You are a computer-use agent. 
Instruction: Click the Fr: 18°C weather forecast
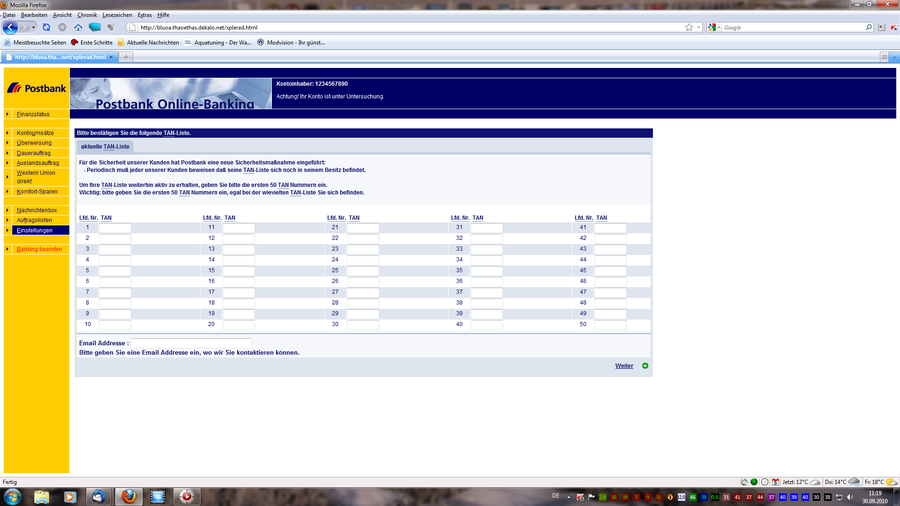click(880, 482)
